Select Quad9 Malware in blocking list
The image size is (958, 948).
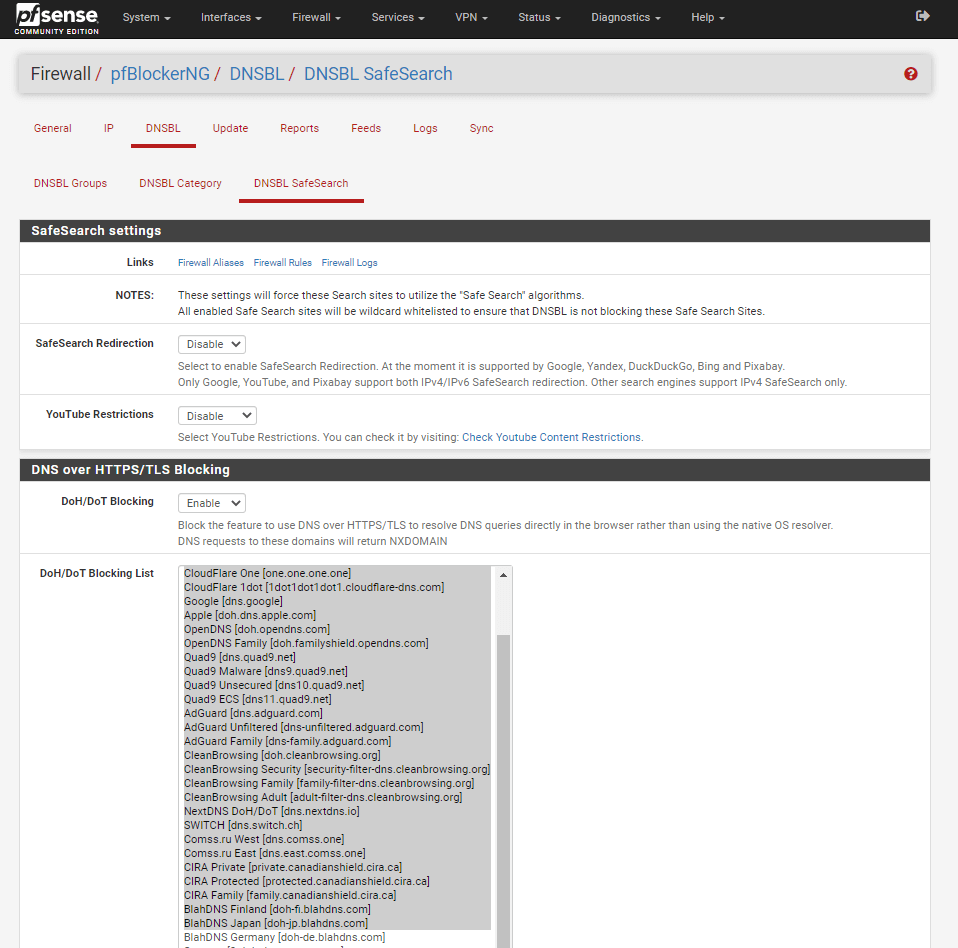pos(265,671)
